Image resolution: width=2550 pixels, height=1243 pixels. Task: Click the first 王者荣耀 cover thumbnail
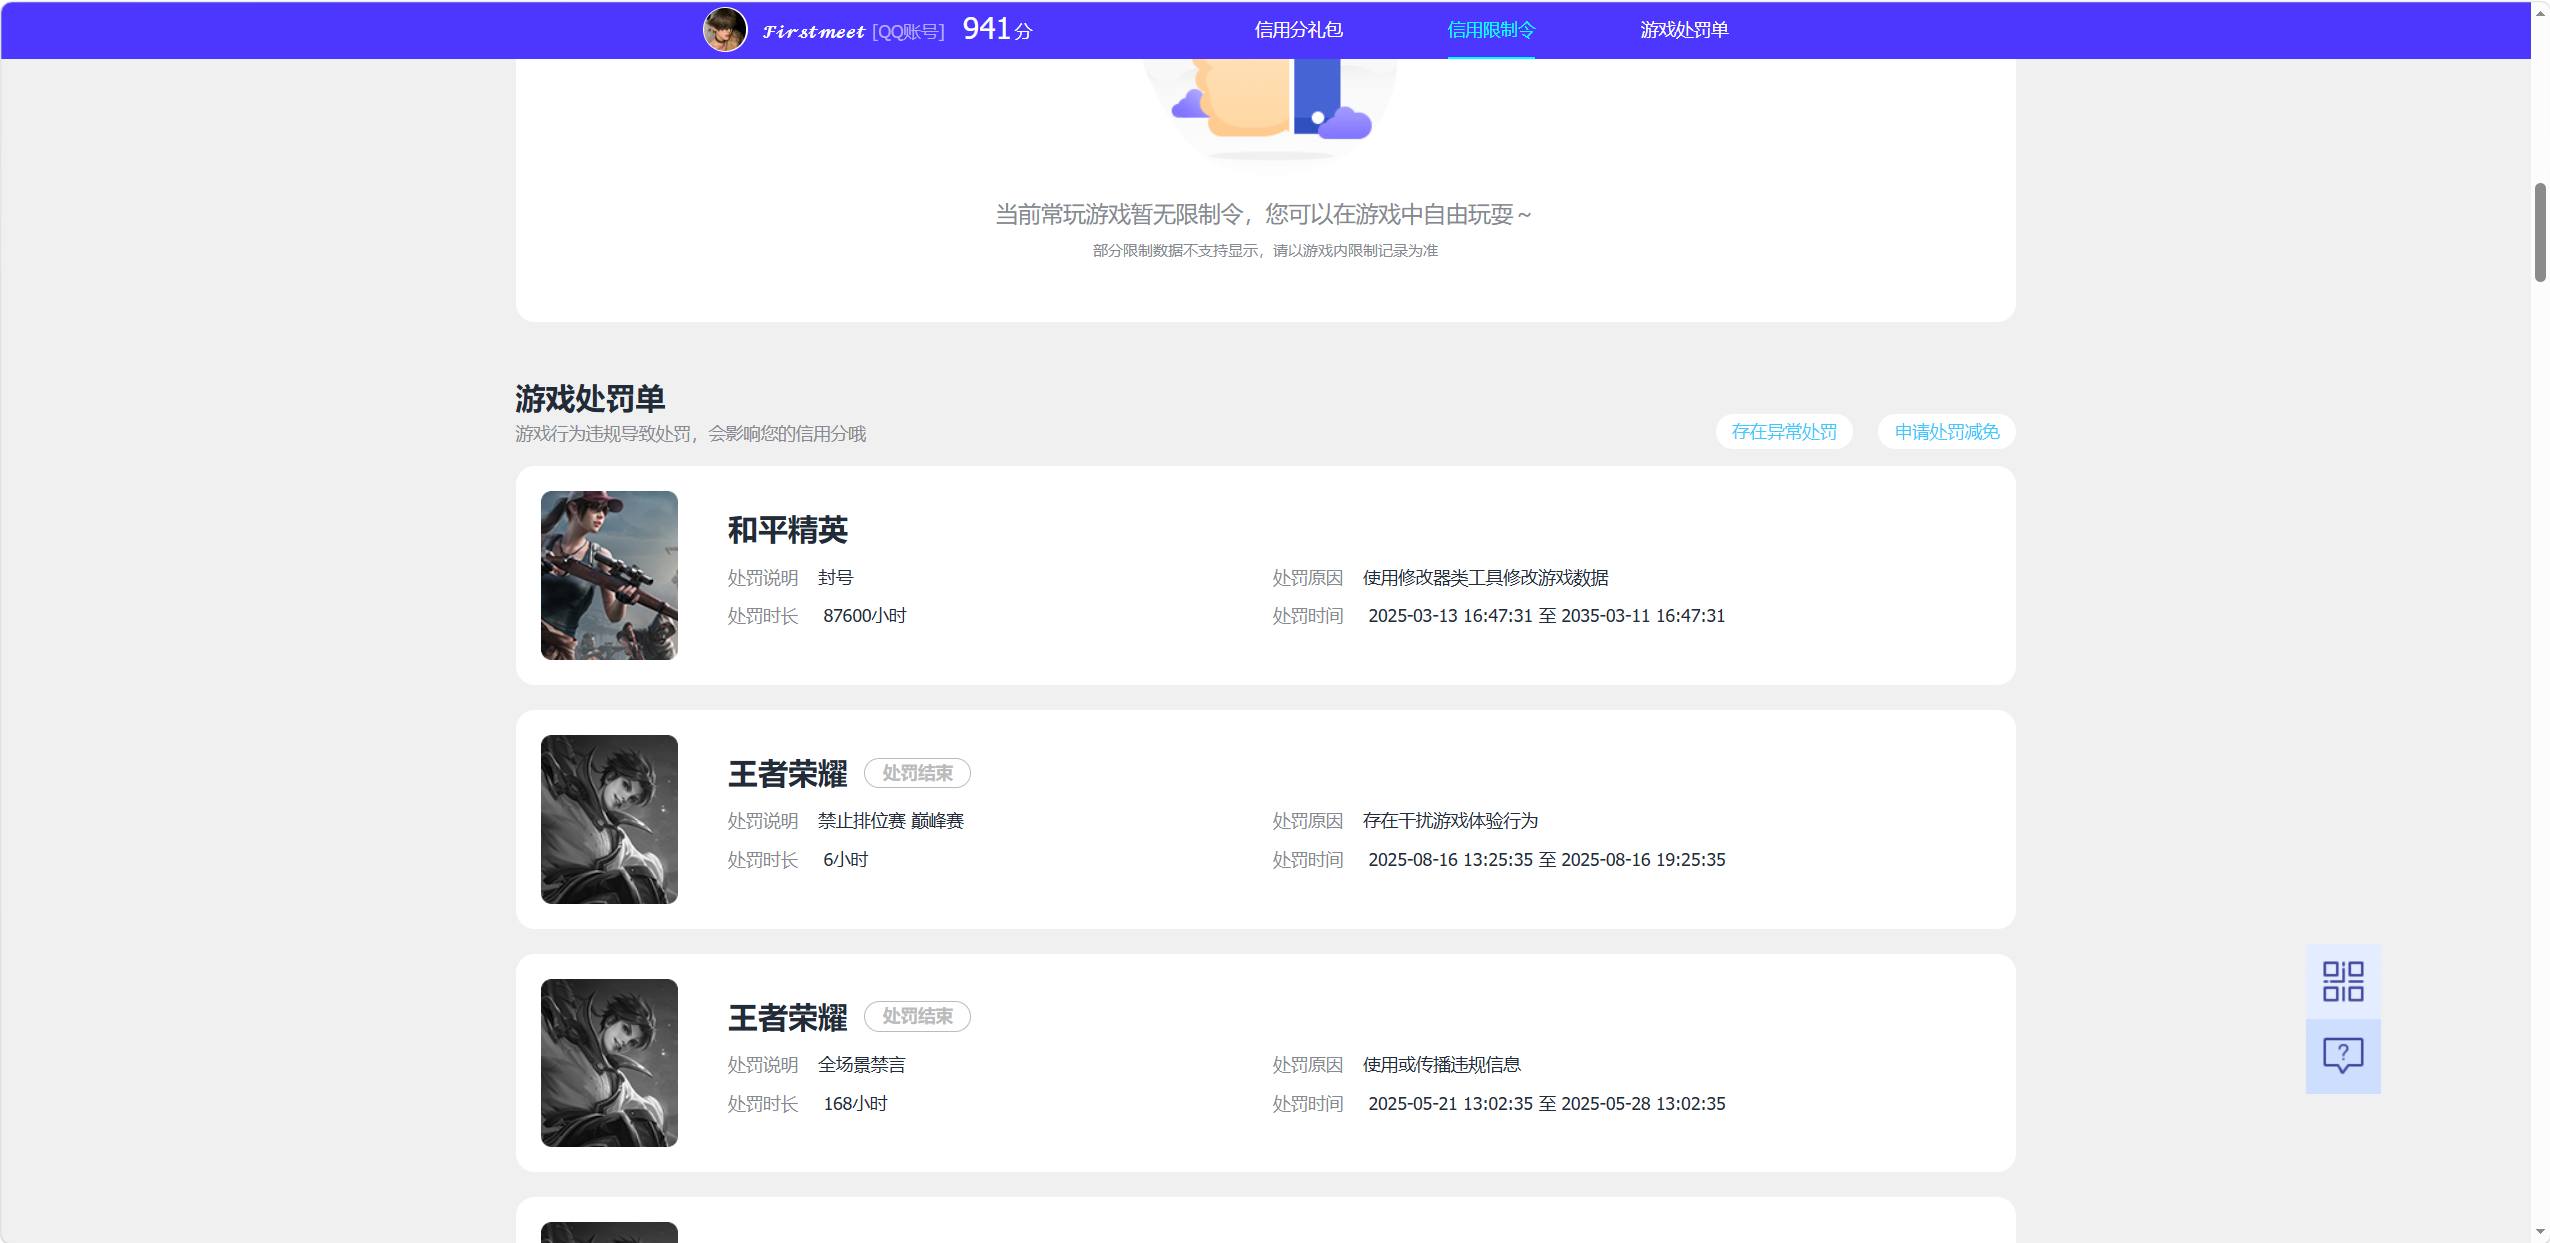[609, 819]
